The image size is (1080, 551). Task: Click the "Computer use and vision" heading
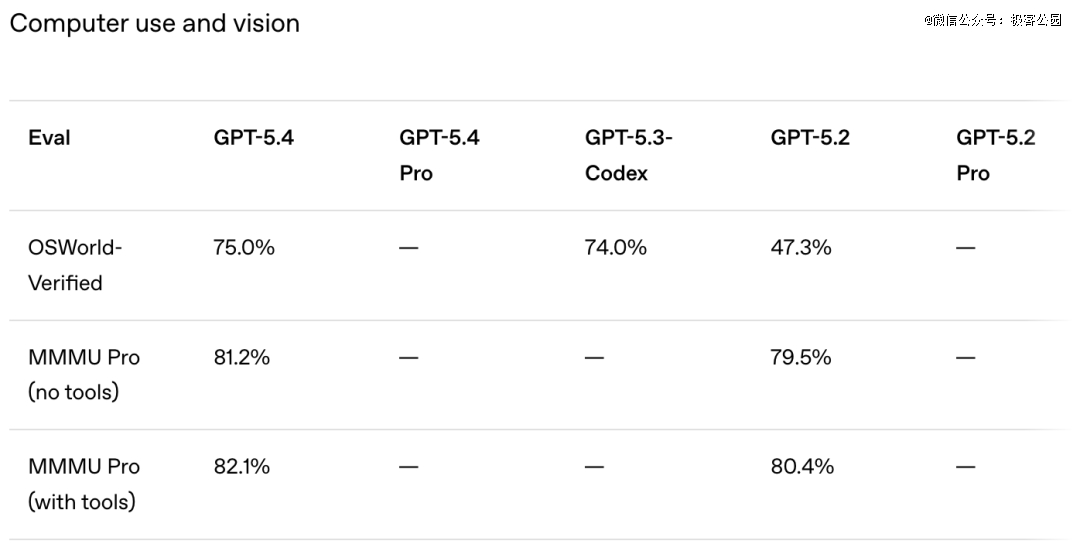click(155, 24)
